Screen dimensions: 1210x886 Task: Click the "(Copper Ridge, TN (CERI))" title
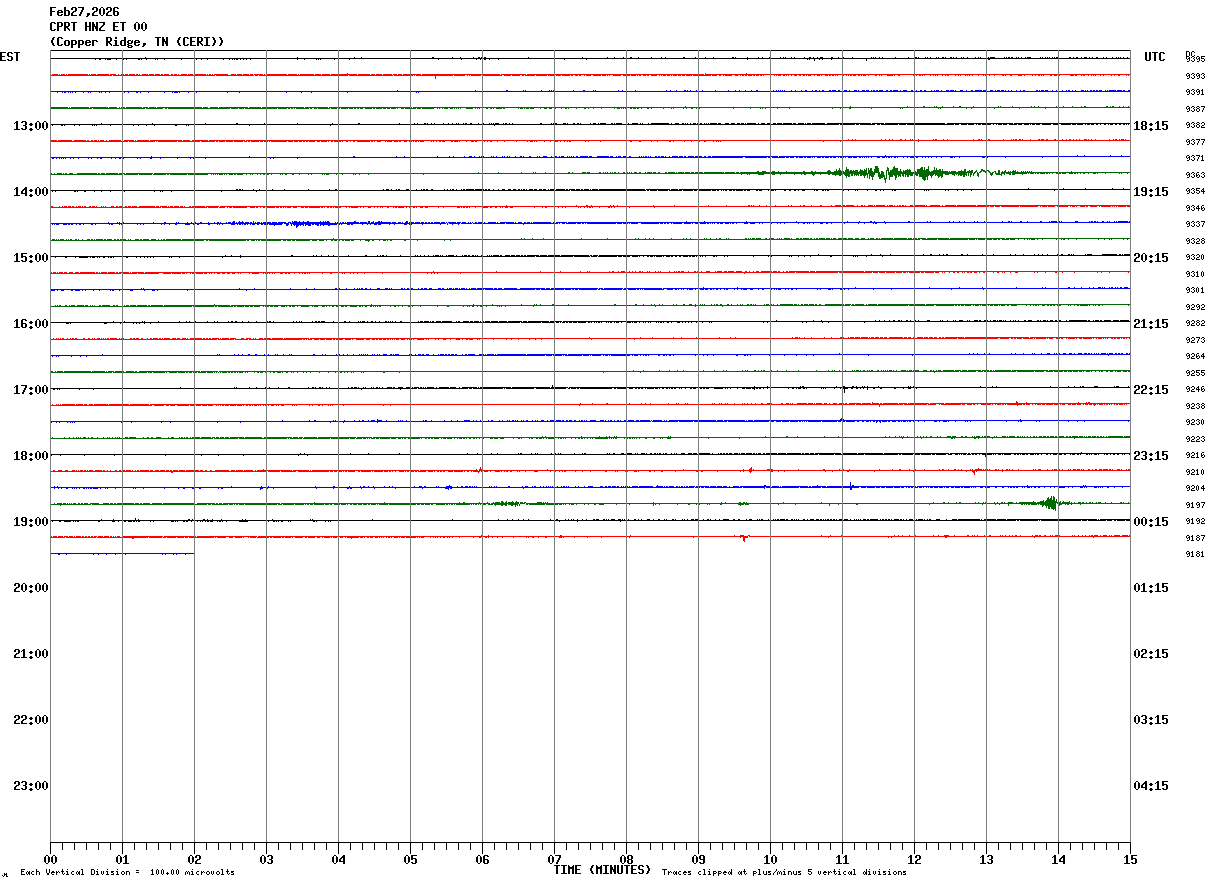point(137,42)
